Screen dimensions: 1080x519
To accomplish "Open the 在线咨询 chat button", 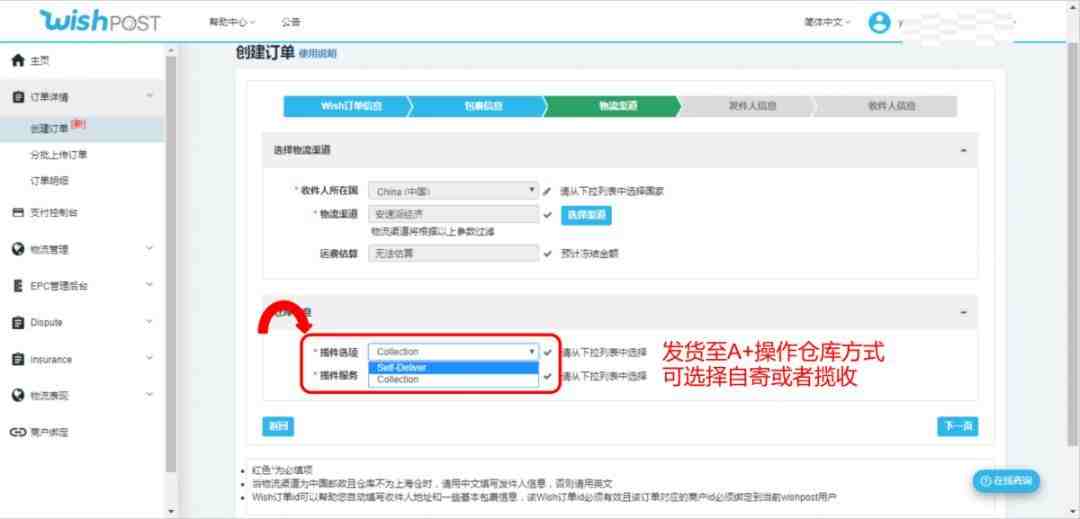I will [1006, 481].
